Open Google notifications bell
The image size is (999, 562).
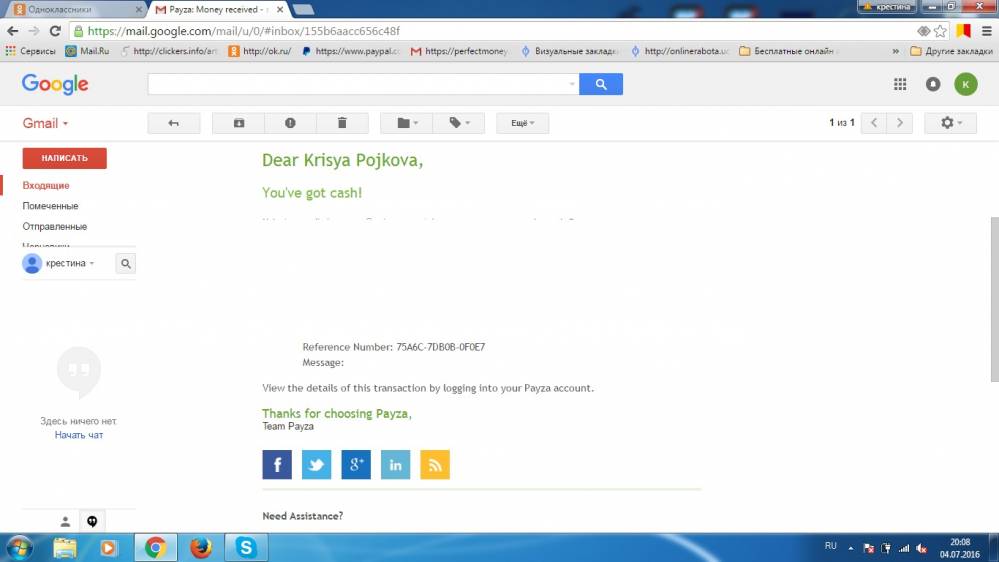tap(933, 84)
